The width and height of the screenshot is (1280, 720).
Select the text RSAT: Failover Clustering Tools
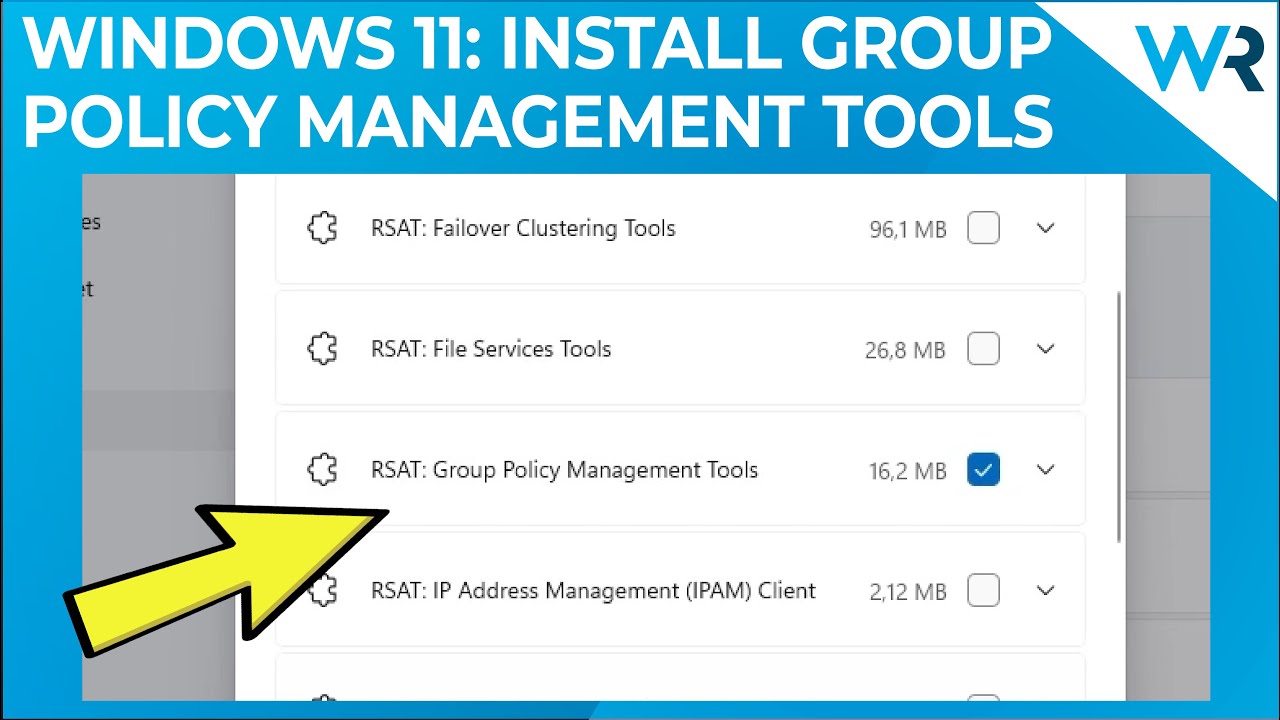coord(523,229)
